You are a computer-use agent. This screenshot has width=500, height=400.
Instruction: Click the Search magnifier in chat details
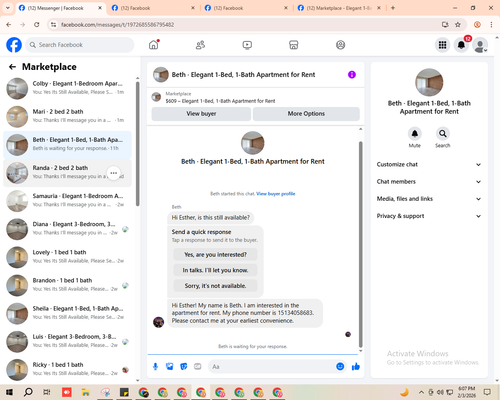(x=443, y=134)
